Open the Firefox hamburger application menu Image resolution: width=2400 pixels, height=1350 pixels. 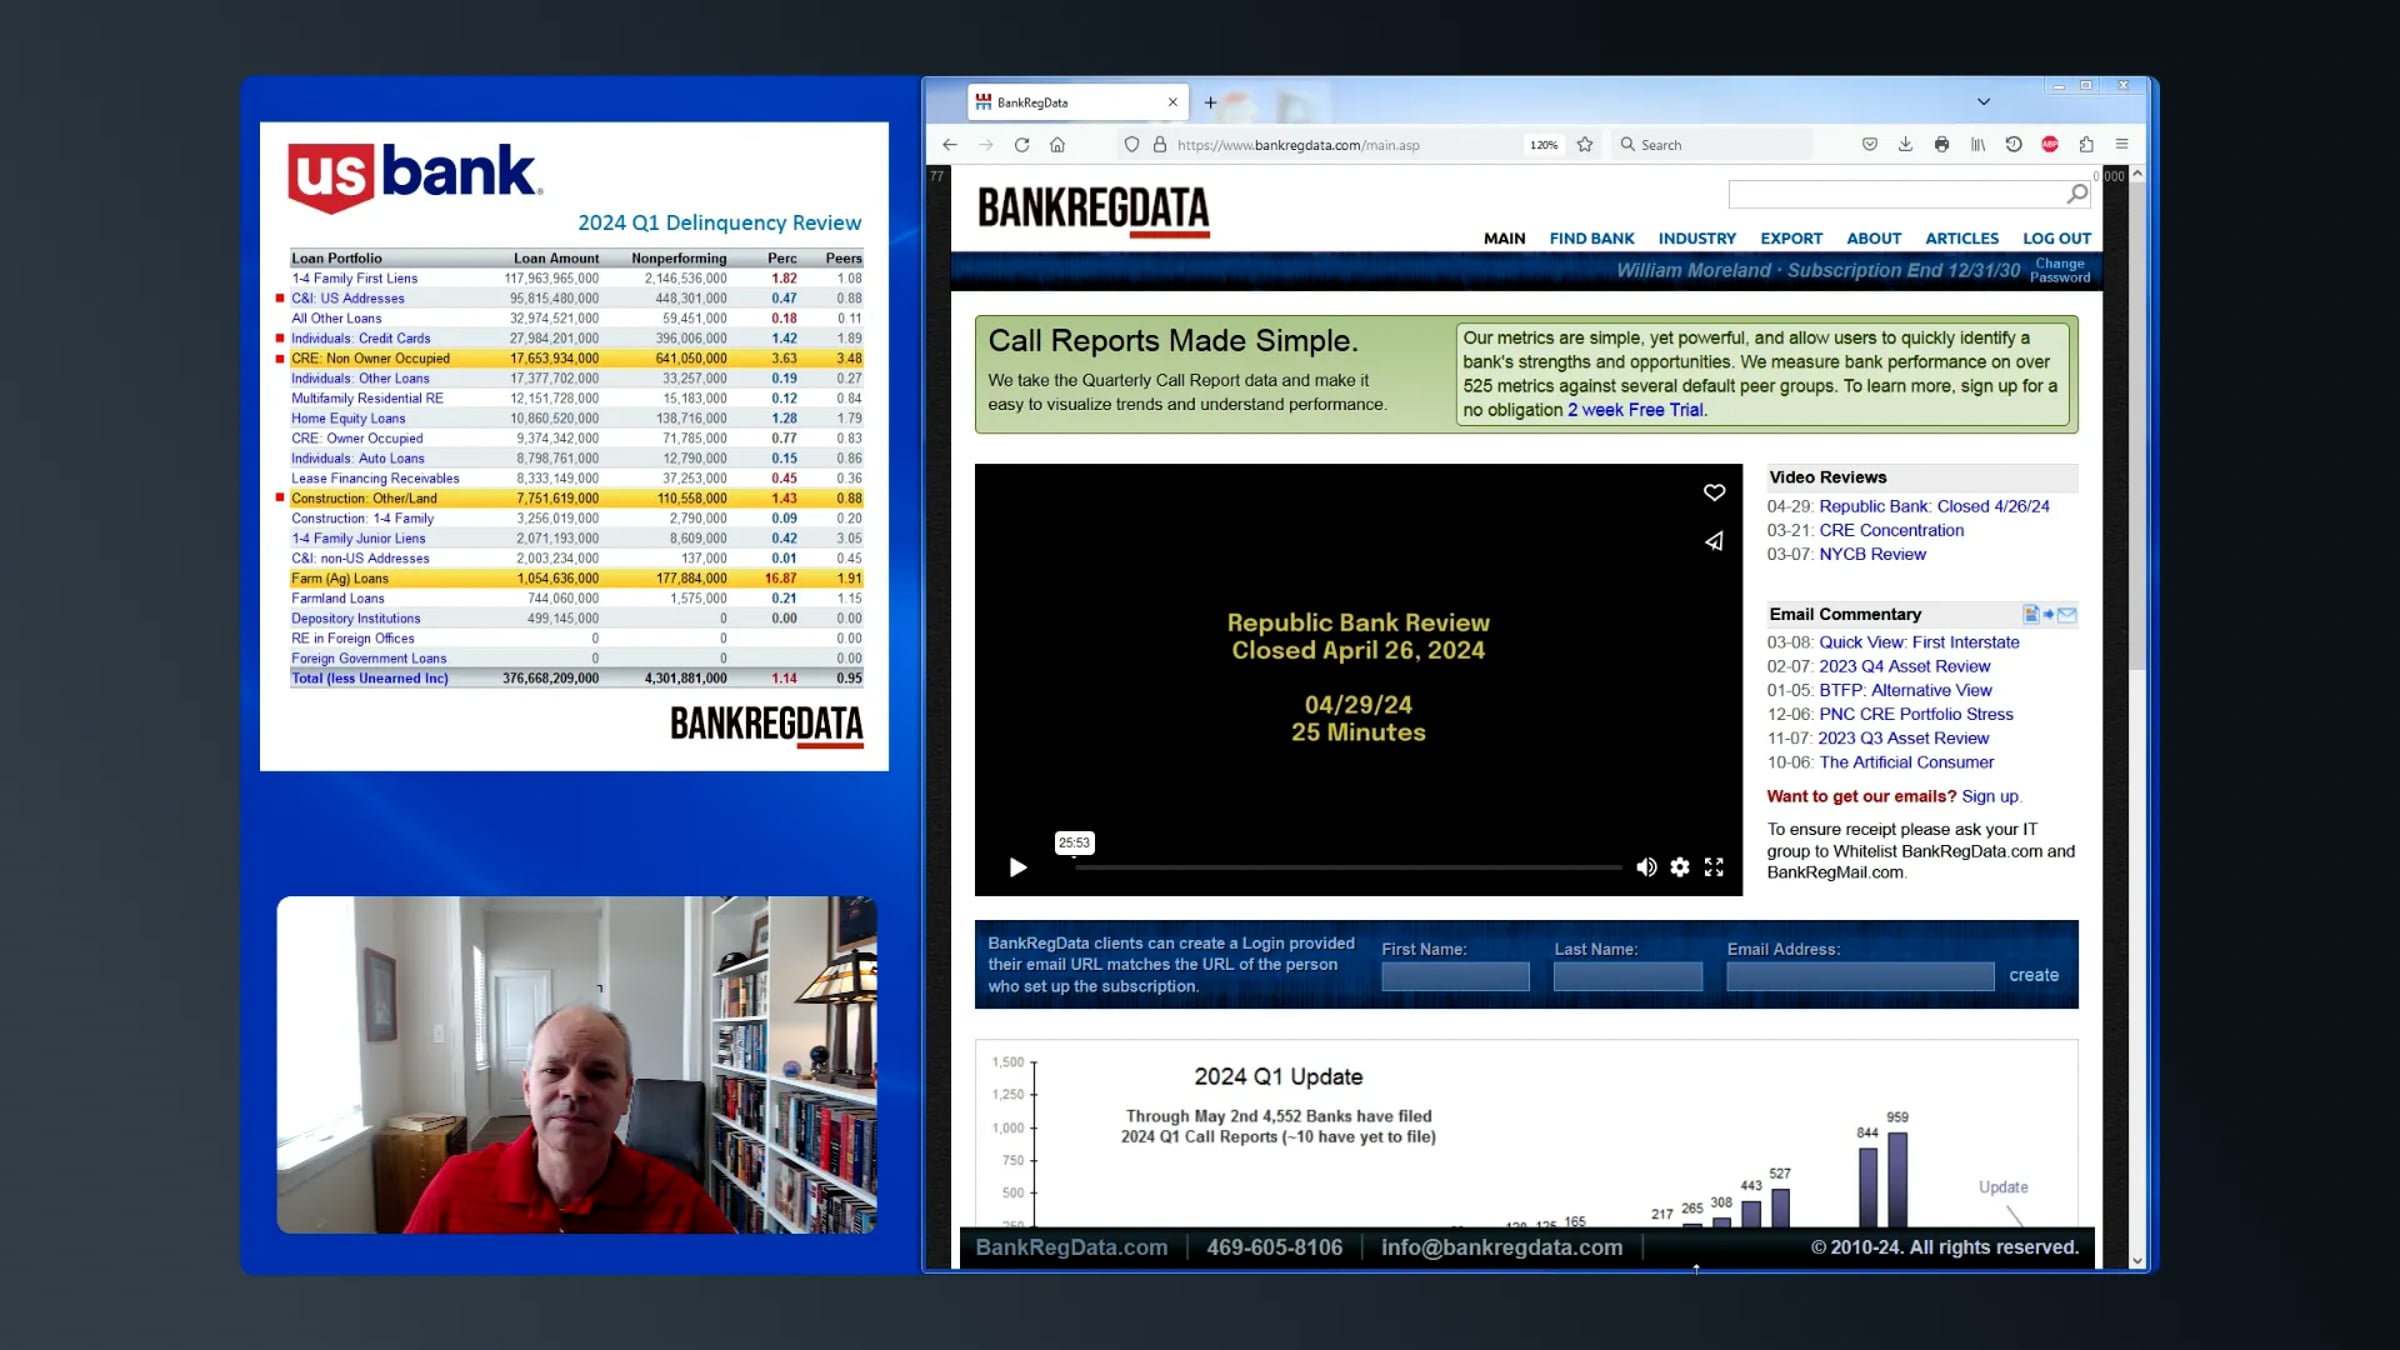click(x=2122, y=145)
